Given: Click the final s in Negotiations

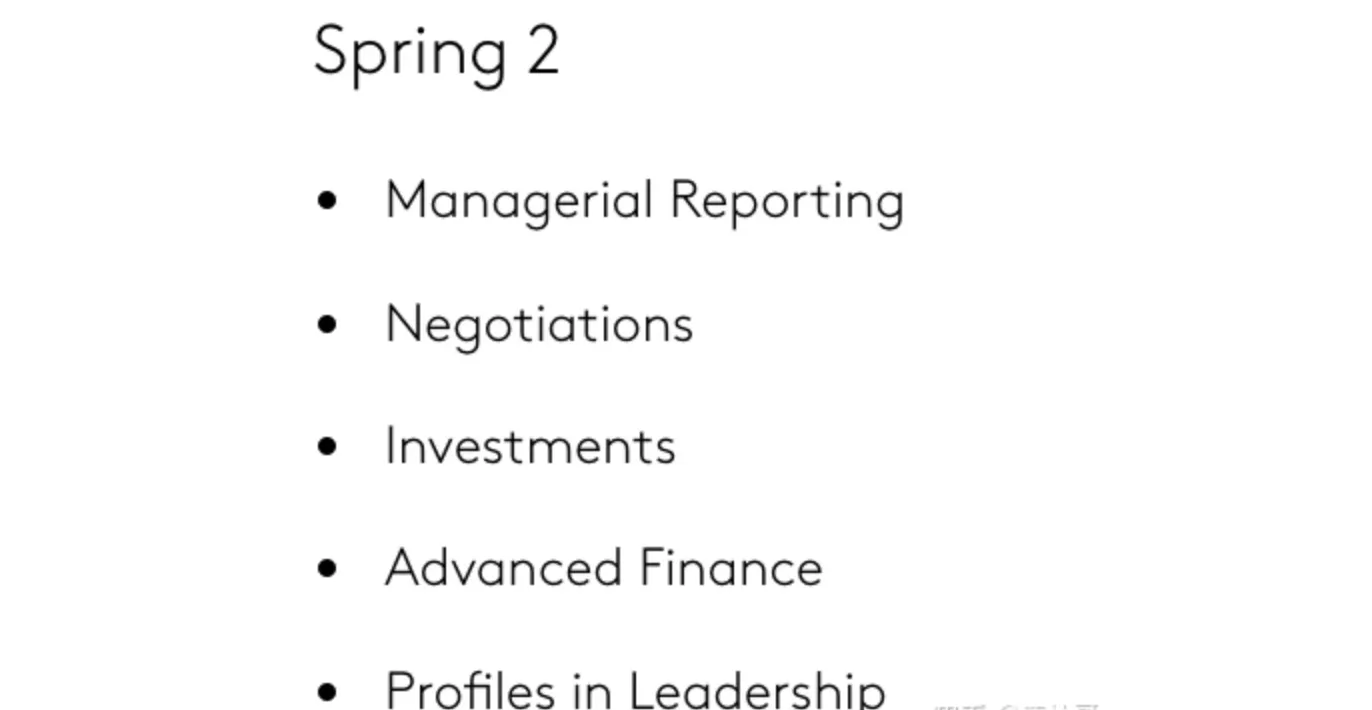Looking at the screenshot, I should tap(682, 327).
